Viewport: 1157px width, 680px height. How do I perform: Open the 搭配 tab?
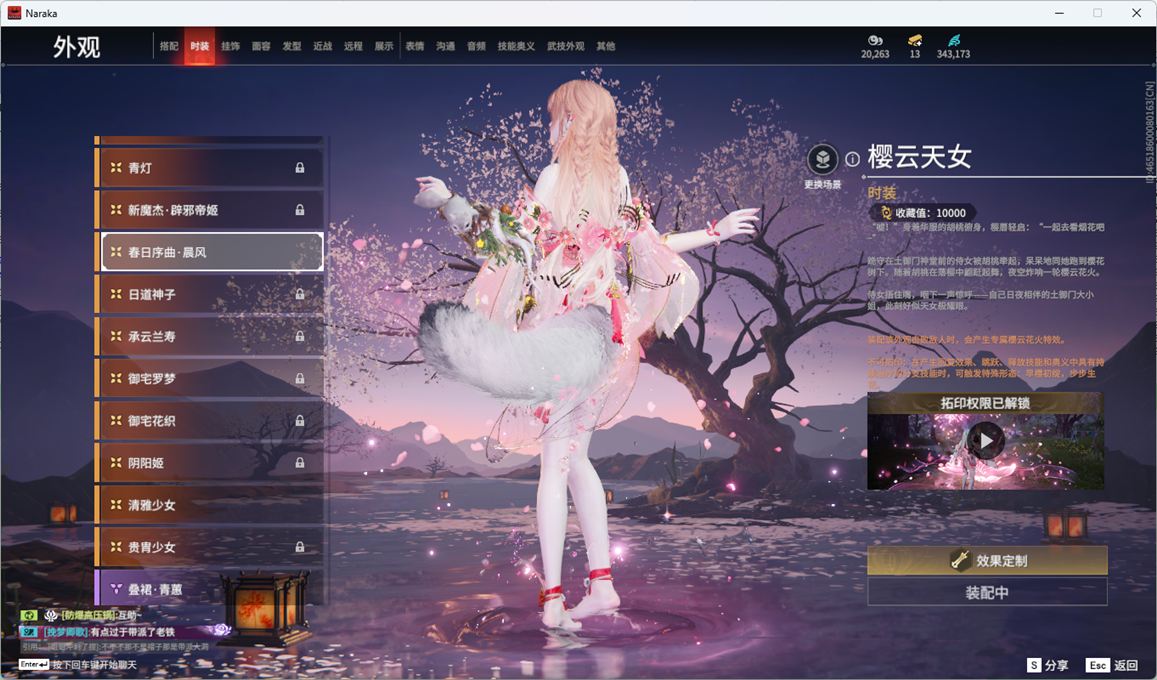[169, 46]
